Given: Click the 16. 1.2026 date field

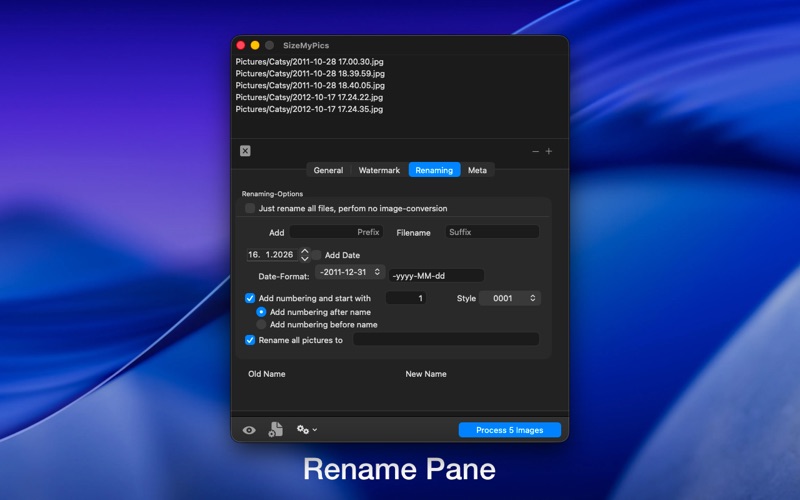Looking at the screenshot, I should pyautogui.click(x=272, y=255).
